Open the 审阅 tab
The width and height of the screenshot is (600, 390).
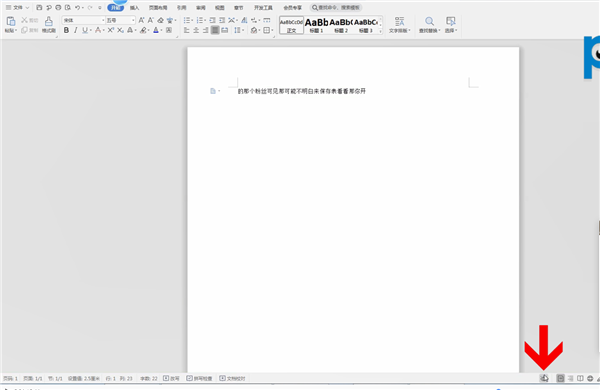coord(201,8)
